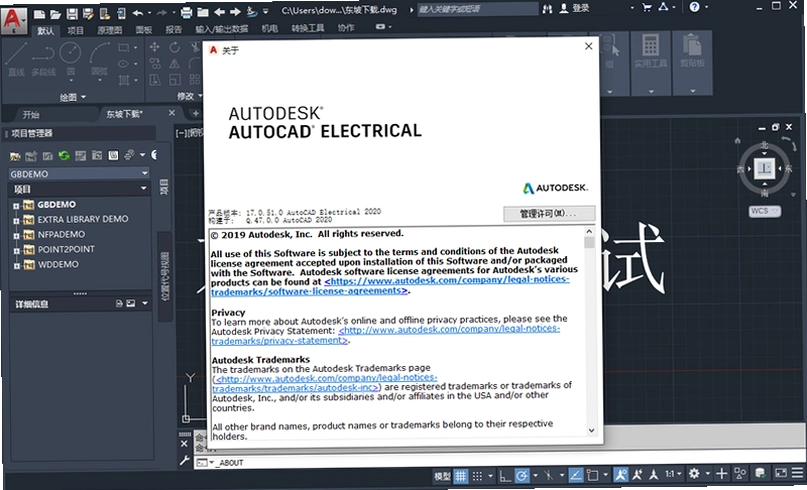Toggle polar tracking in status bar
This screenshot has height=490, width=807.
pos(522,476)
